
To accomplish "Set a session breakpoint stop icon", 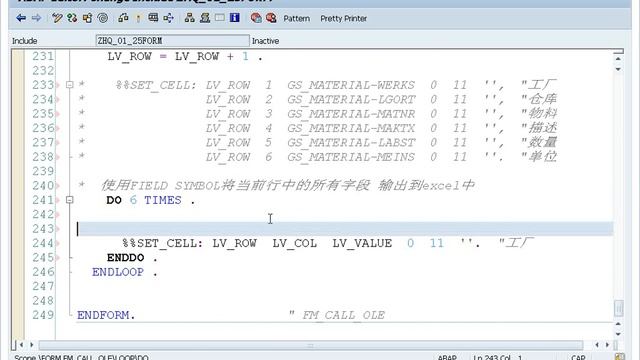I will click(256, 18).
